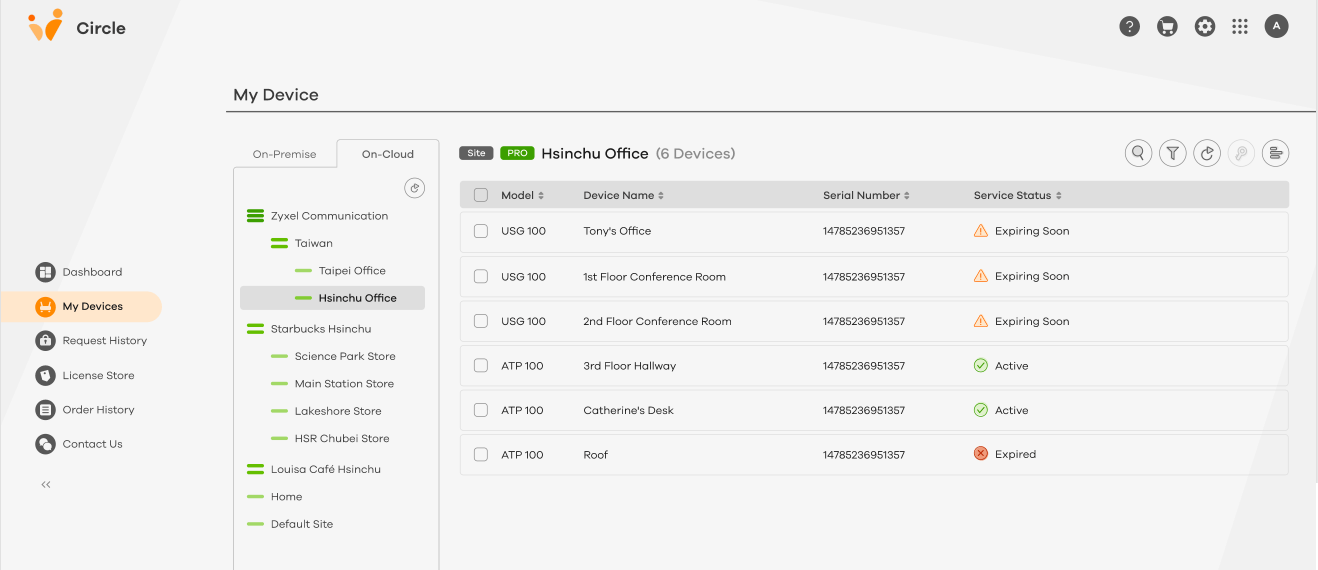The image size is (1318, 570).
Task: Open the help question mark icon
Action: click(1130, 27)
